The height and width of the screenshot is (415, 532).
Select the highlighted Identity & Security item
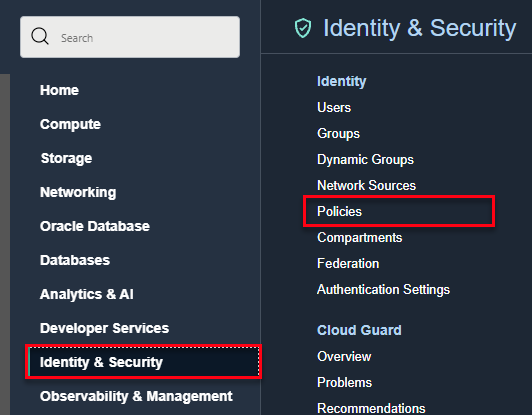pos(144,362)
